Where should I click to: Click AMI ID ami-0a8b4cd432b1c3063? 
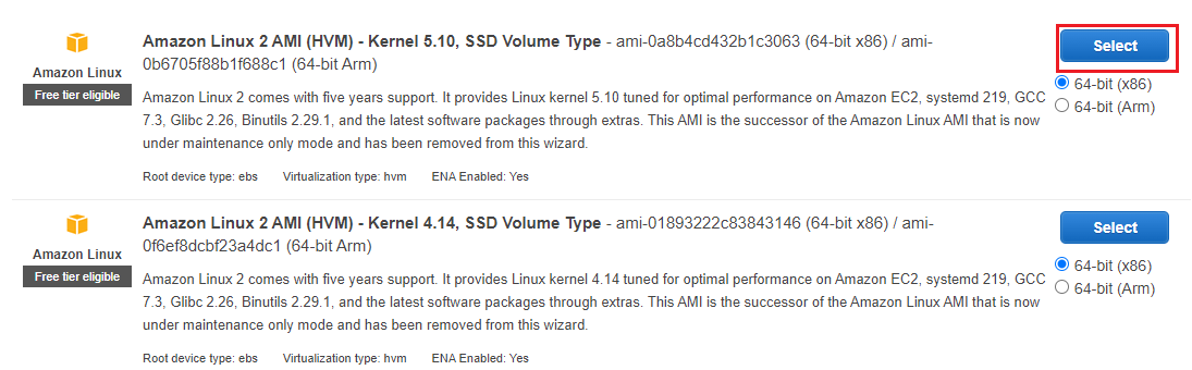coord(709,43)
